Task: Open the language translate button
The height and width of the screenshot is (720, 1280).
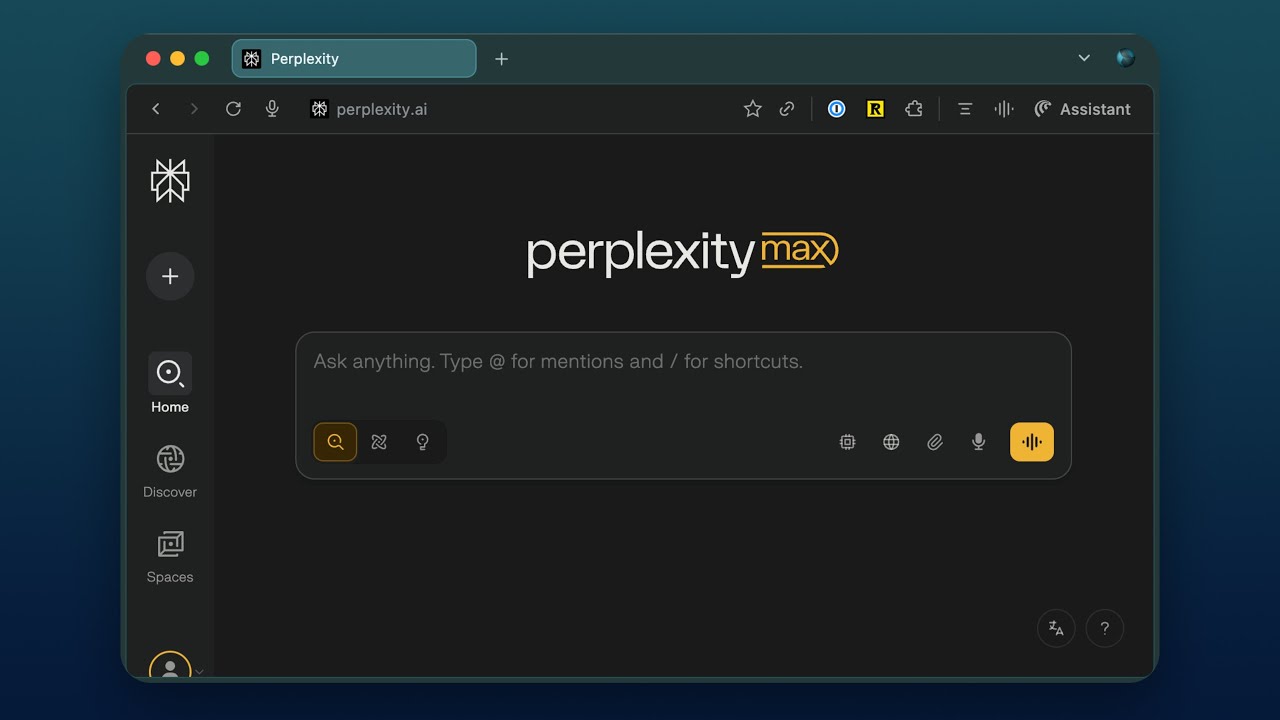Action: click(x=1056, y=628)
